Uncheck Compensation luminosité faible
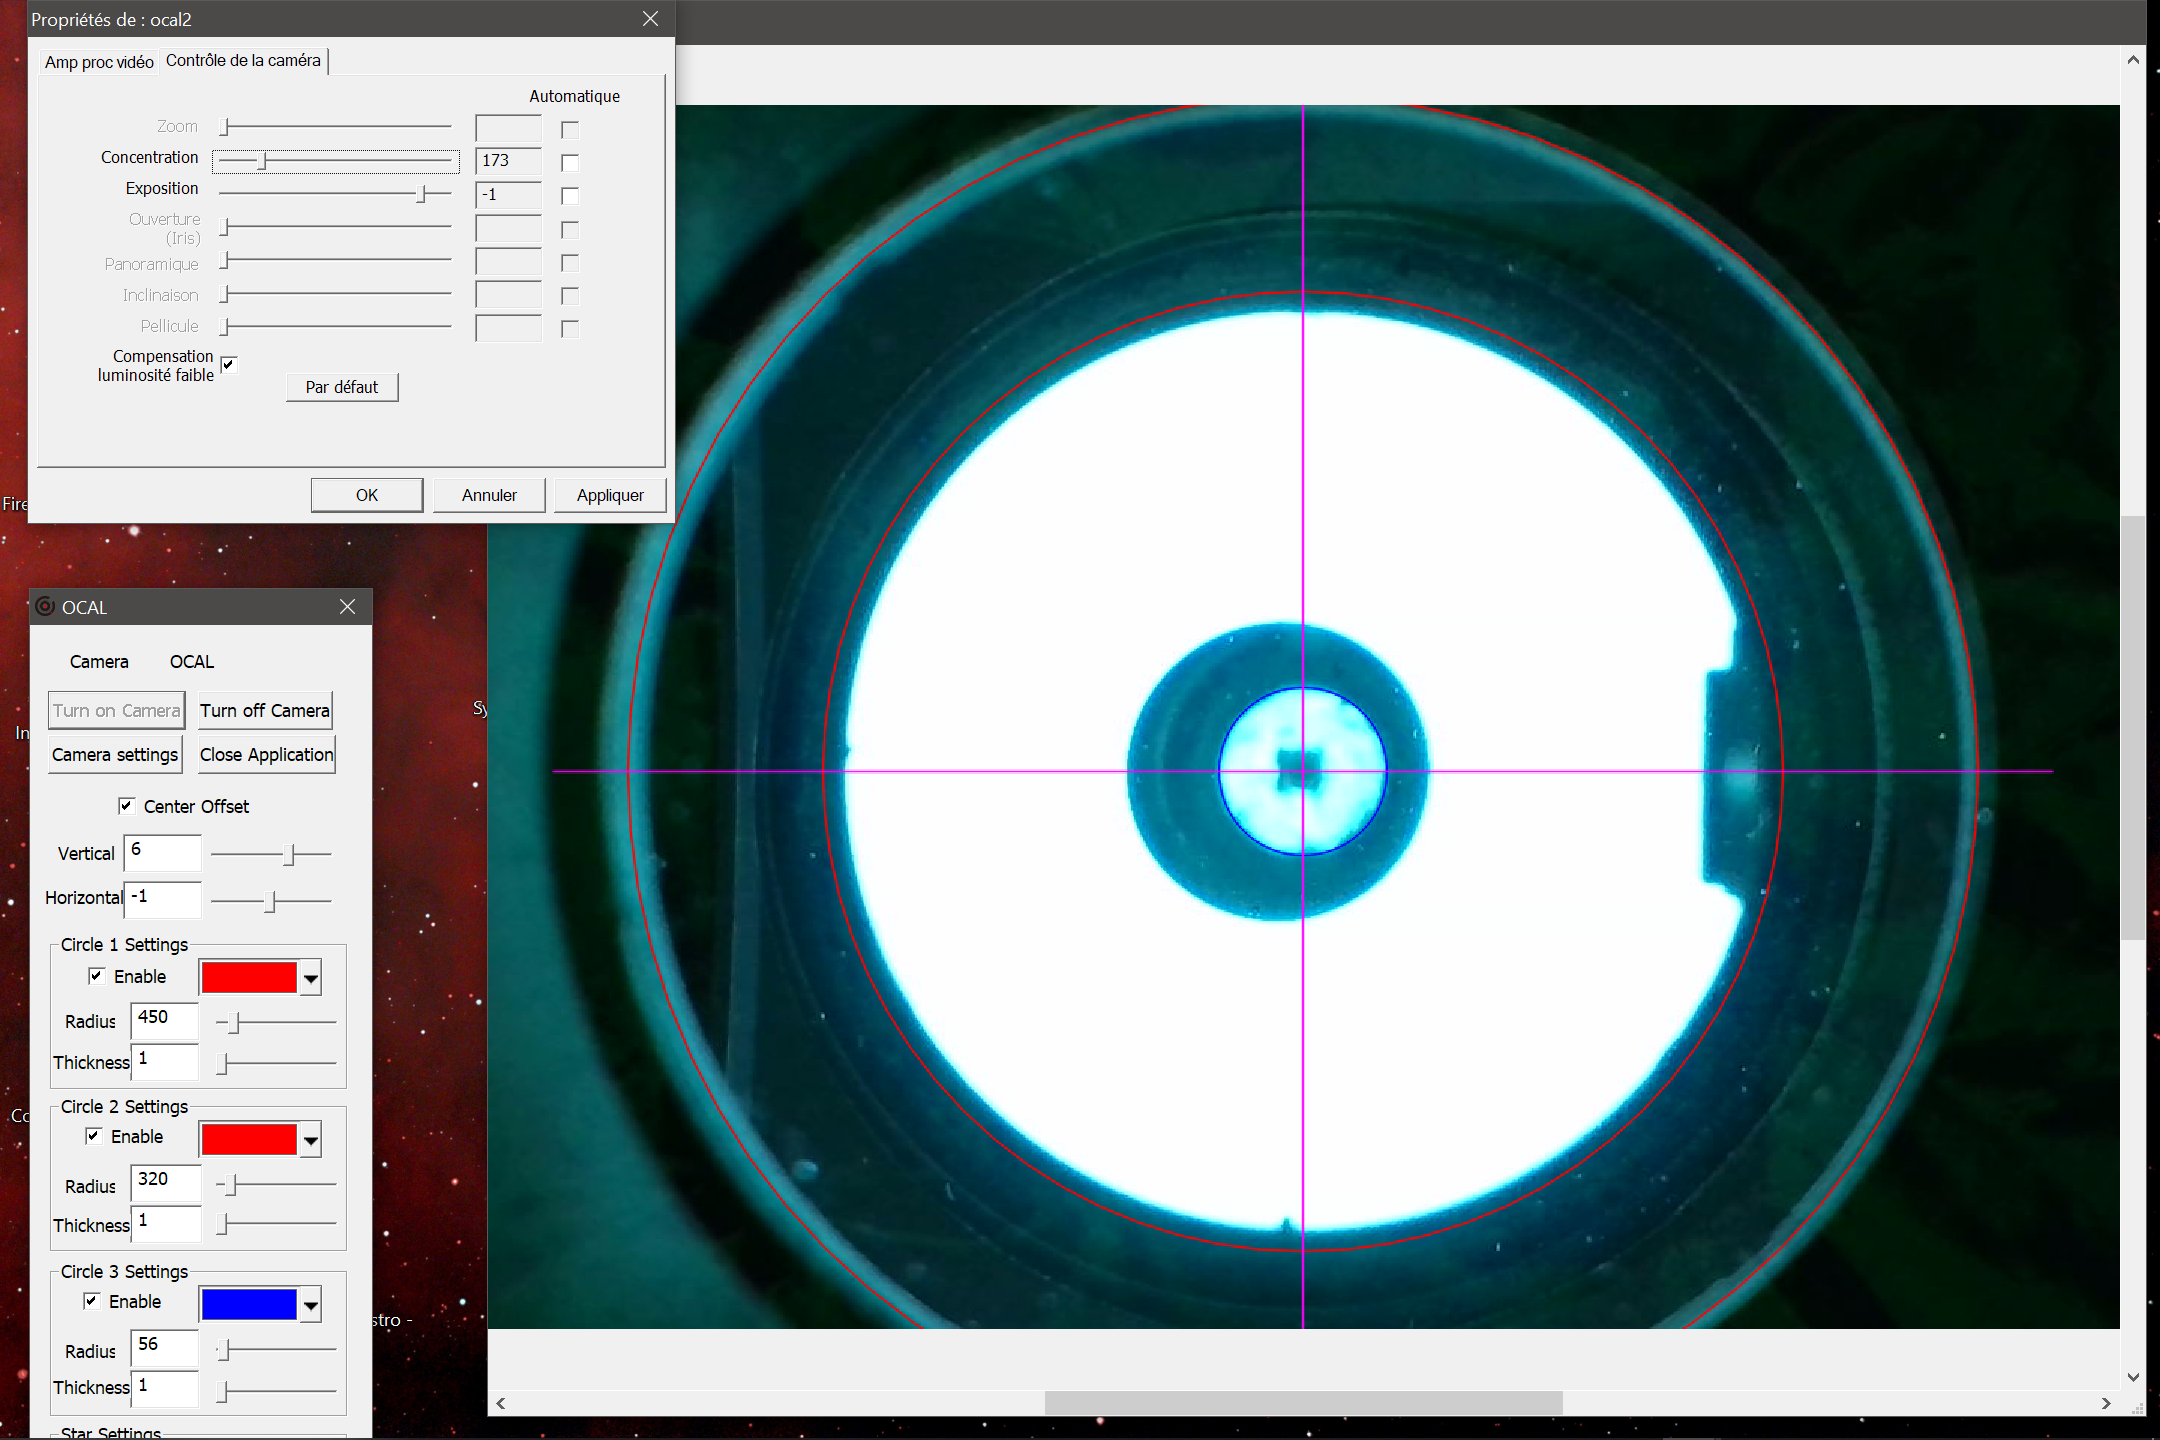The width and height of the screenshot is (2160, 1440). click(229, 365)
